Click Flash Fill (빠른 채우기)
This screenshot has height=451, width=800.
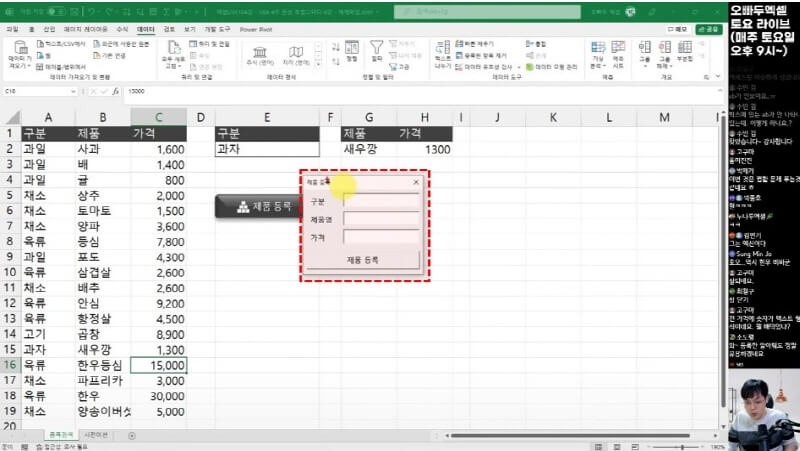point(474,44)
